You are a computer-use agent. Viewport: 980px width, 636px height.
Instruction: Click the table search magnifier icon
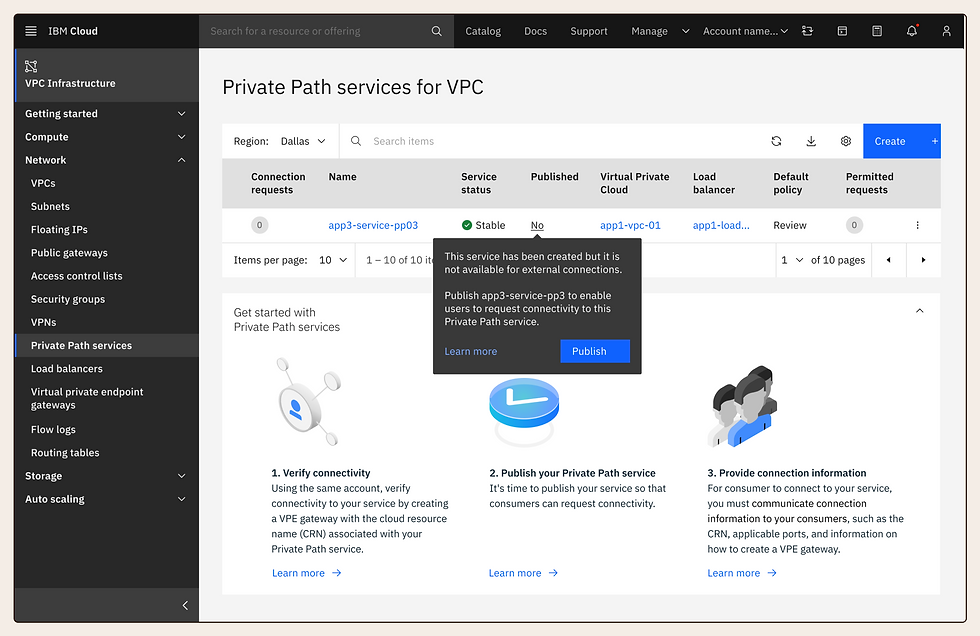pos(356,141)
